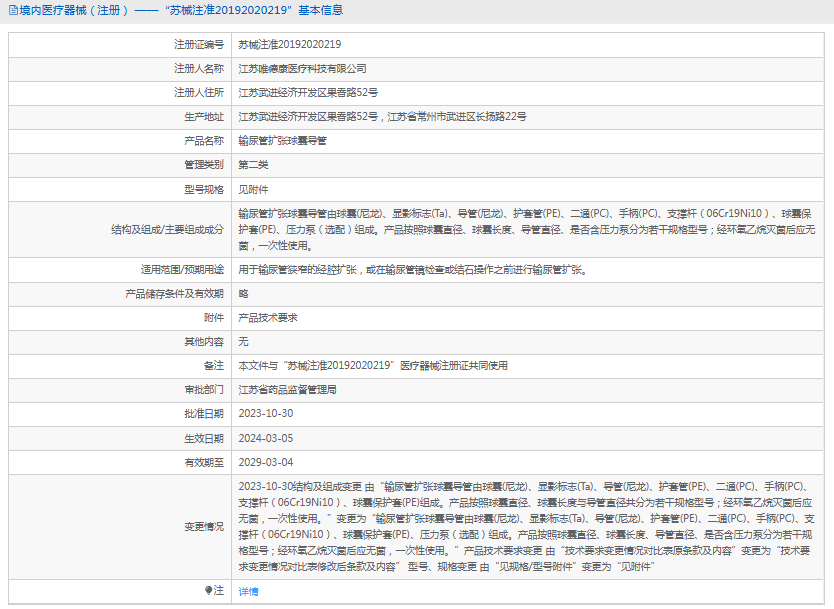
Task: Select company name 江苏唯德康医疗科技有限公司
Action: point(302,69)
